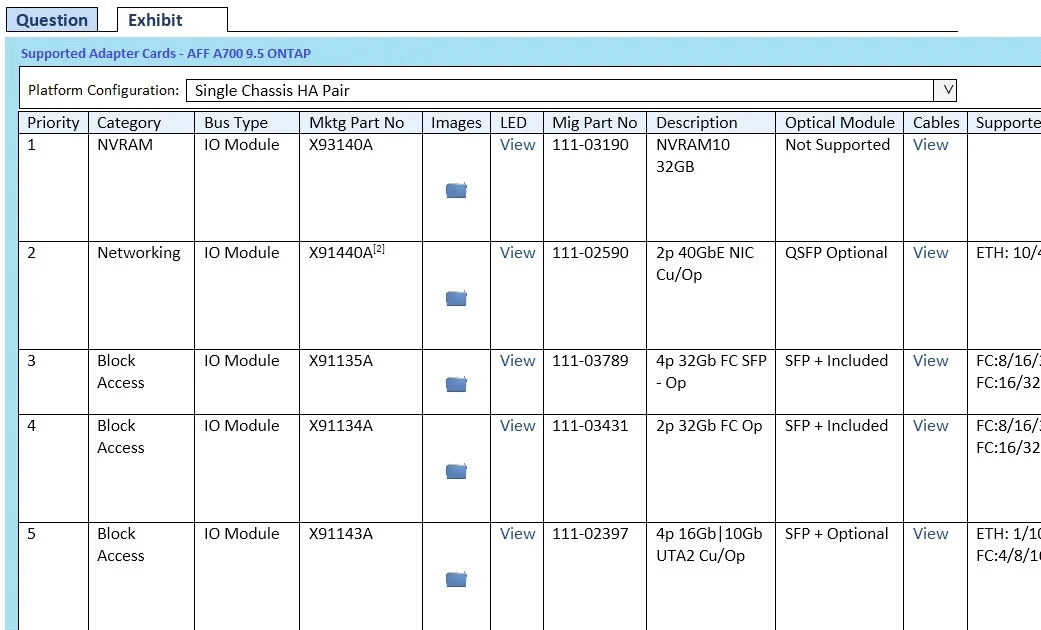
Task: Click the NVRAM10 32GB description
Action: click(692, 156)
